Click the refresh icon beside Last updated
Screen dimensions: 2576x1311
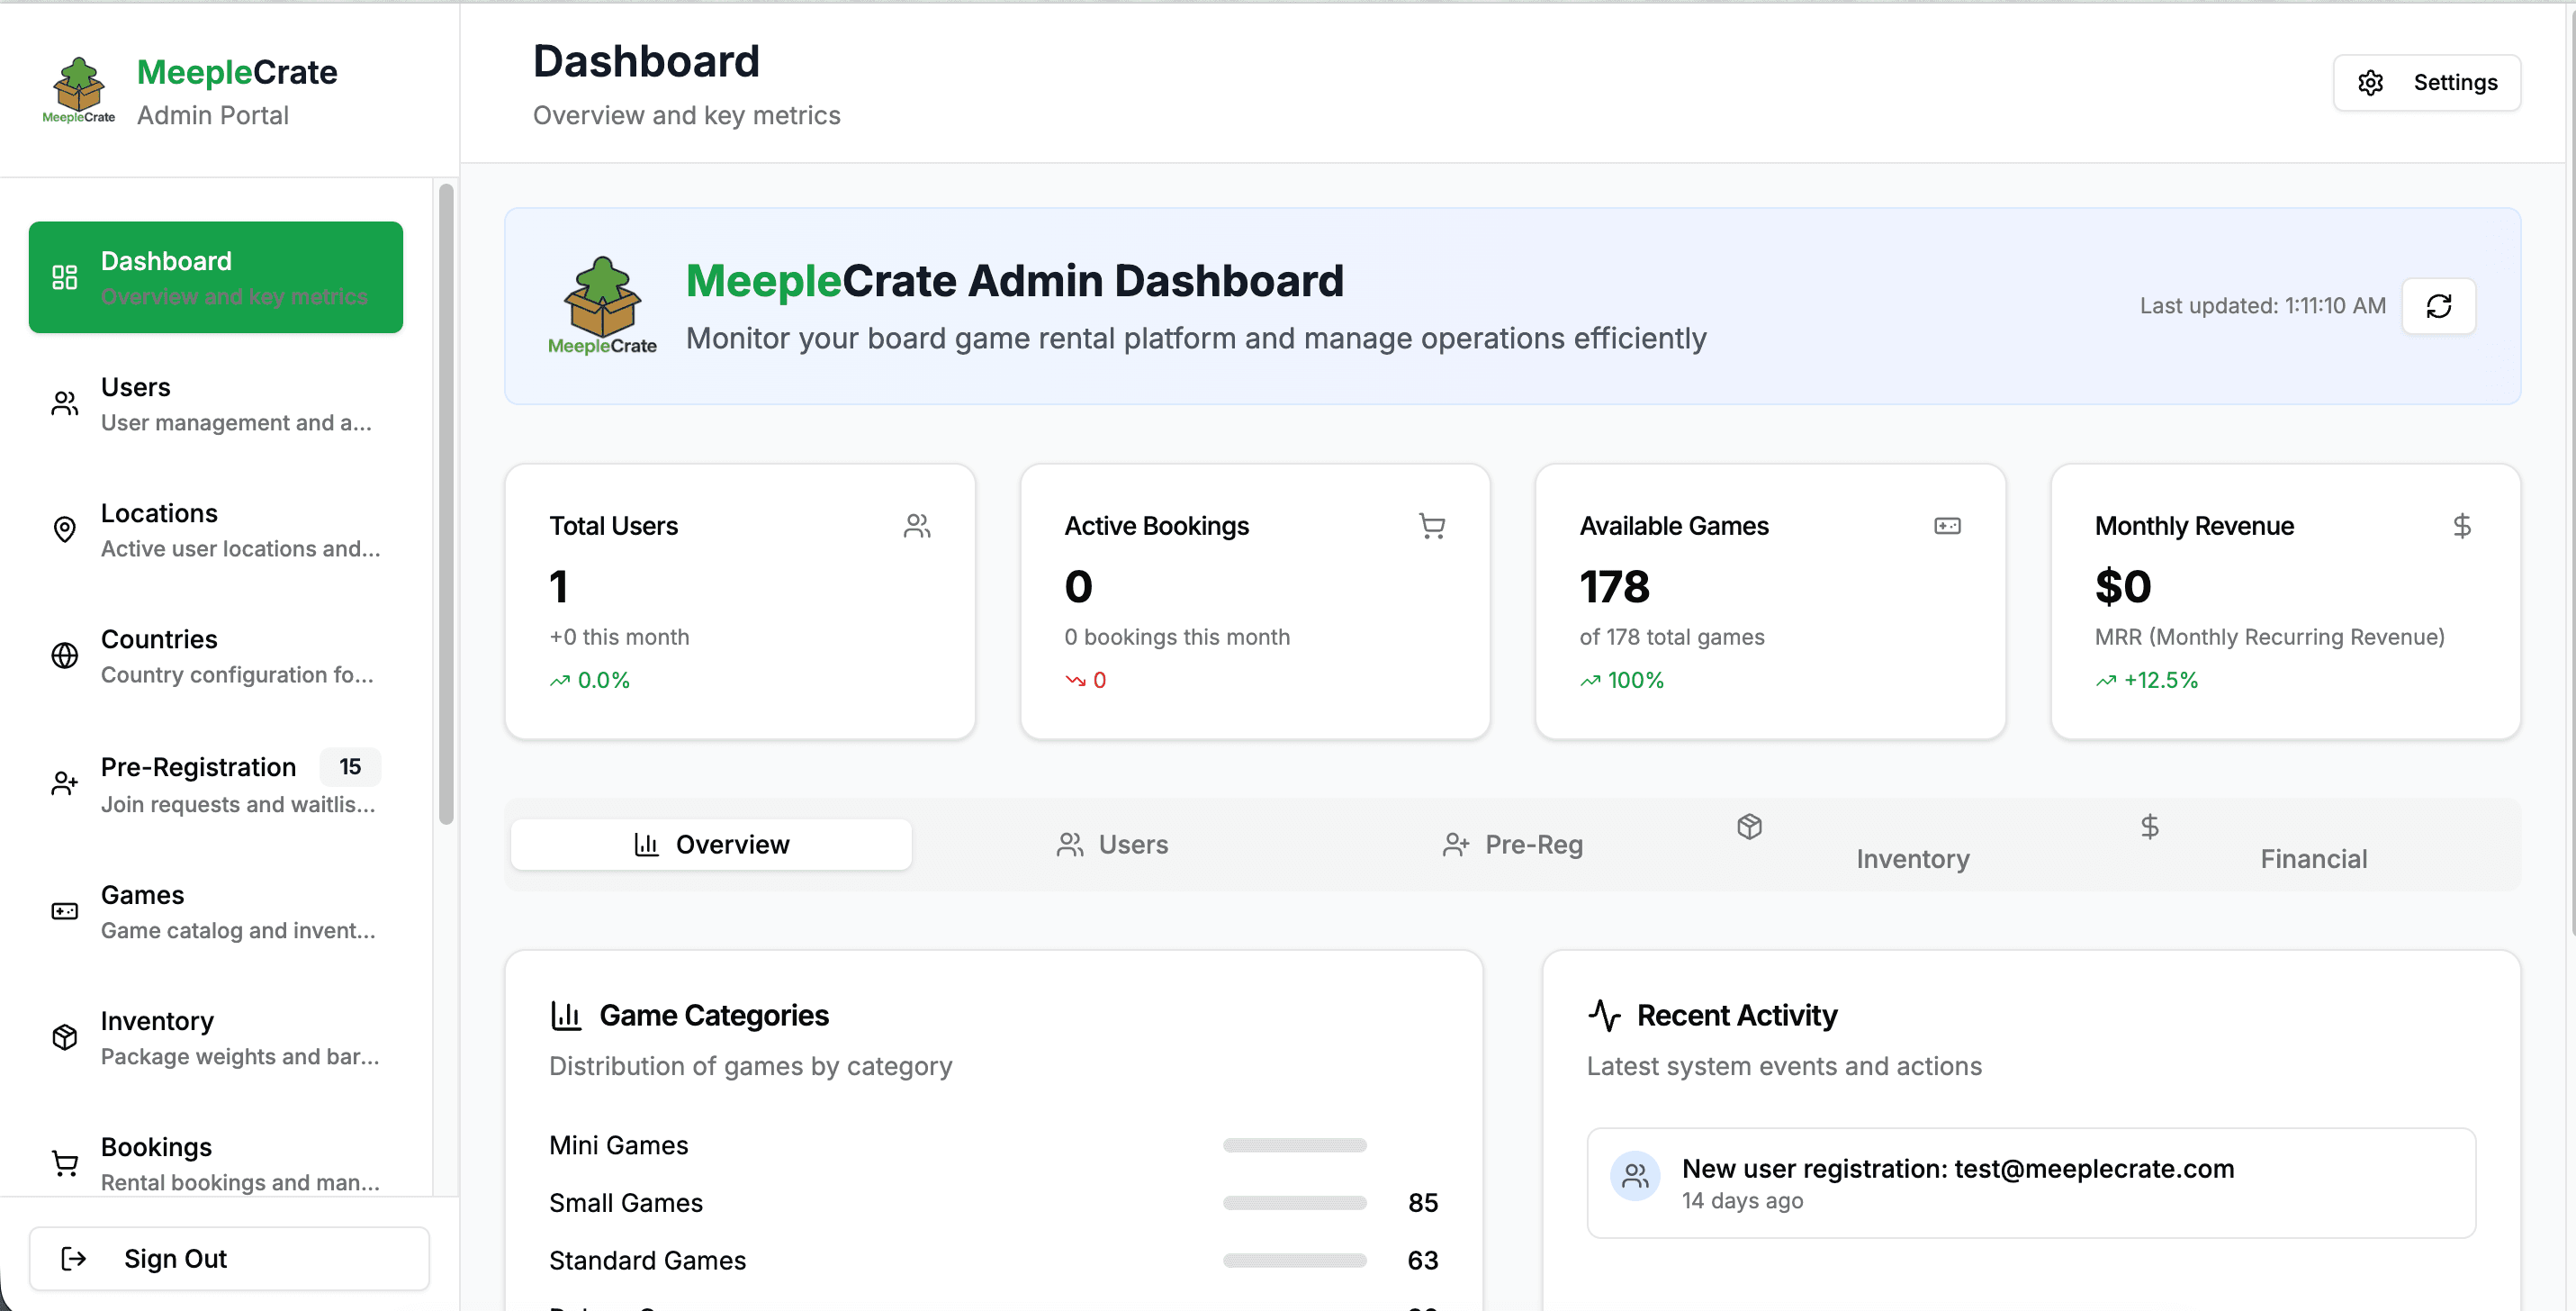(2439, 306)
